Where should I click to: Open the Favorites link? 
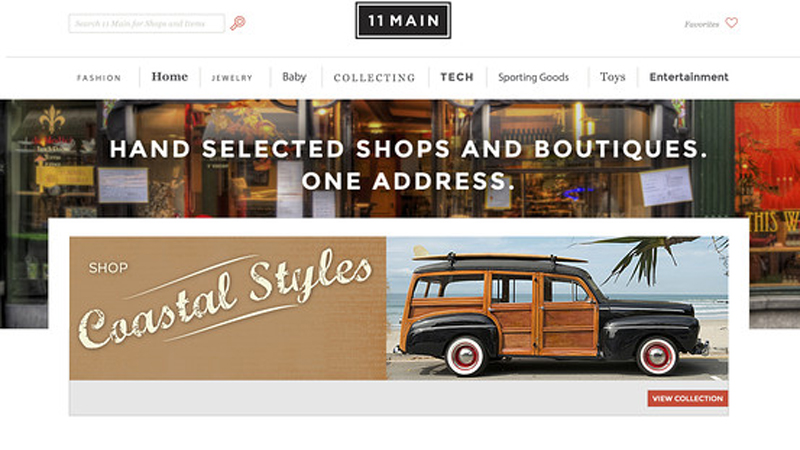[x=702, y=24]
